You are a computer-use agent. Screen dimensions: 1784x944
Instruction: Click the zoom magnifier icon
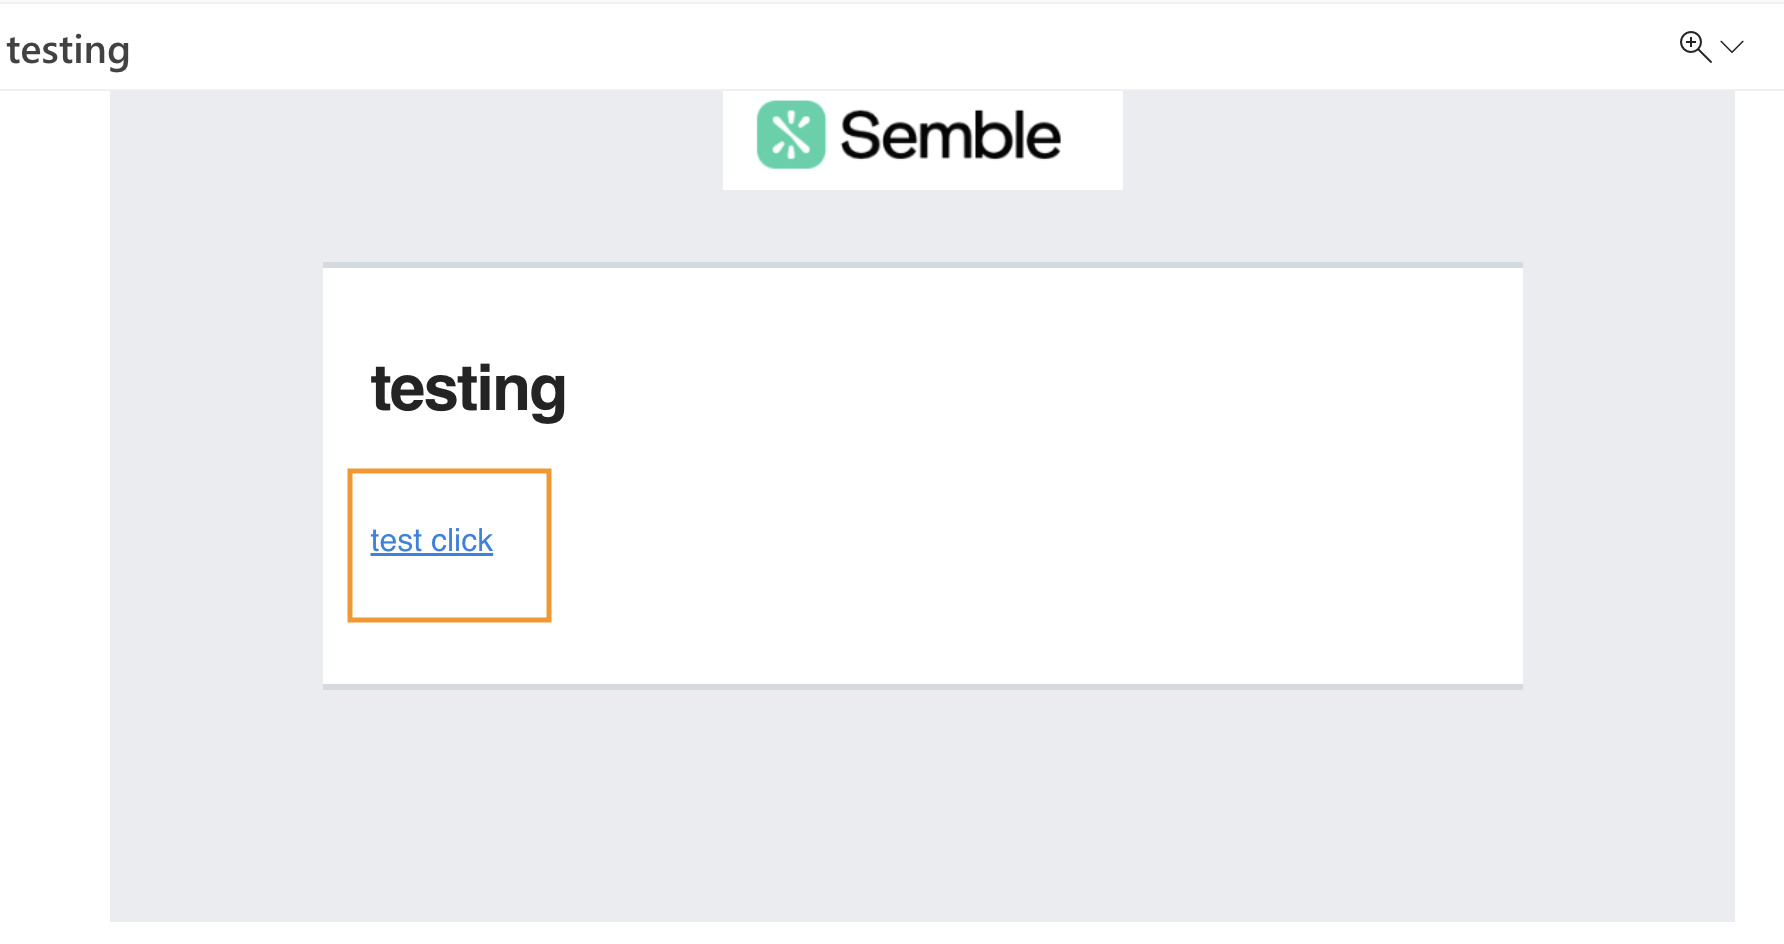(1694, 46)
